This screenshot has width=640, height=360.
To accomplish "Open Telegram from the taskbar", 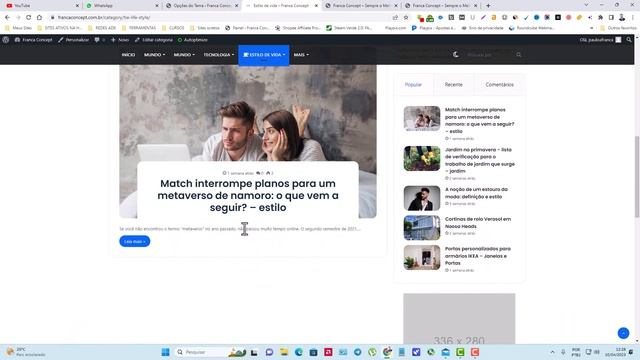I will 358,352.
